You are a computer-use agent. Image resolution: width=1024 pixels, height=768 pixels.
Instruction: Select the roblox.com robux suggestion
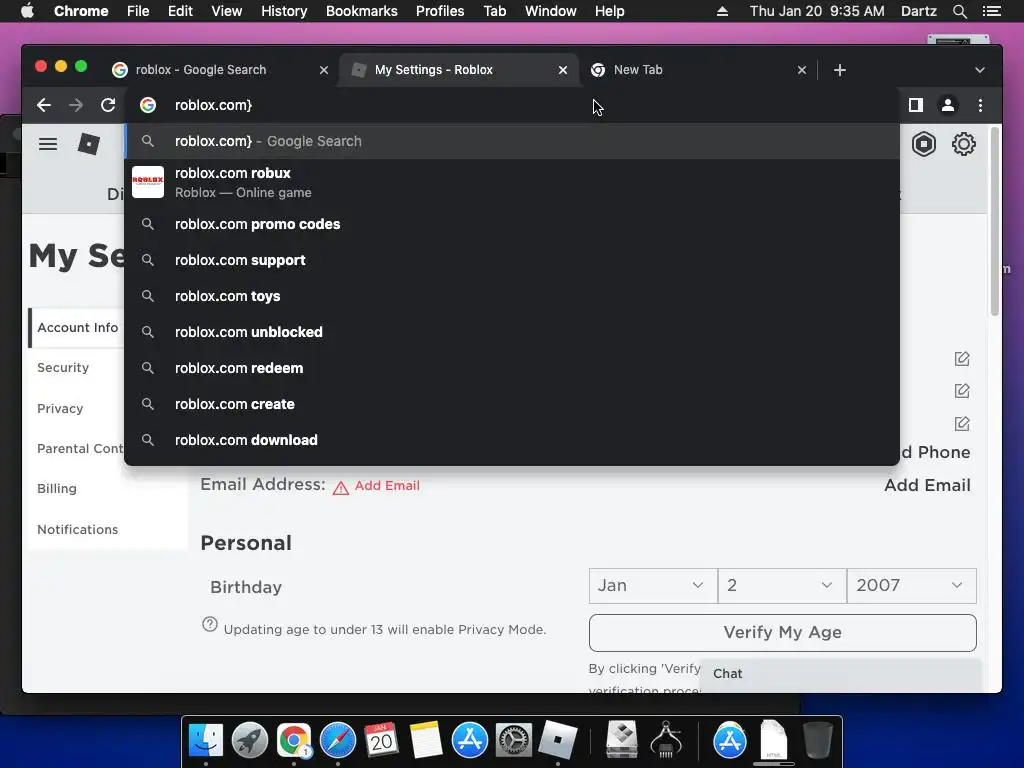512,182
